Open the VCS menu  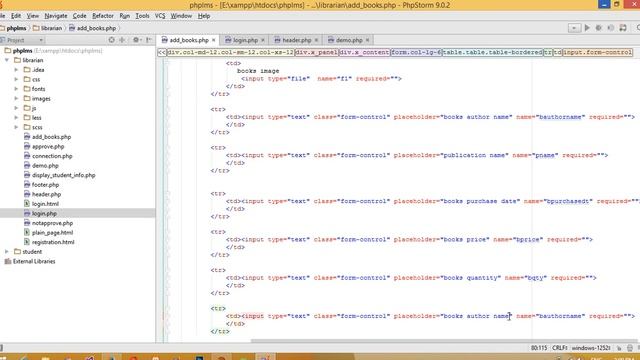pyautogui.click(x=160, y=16)
